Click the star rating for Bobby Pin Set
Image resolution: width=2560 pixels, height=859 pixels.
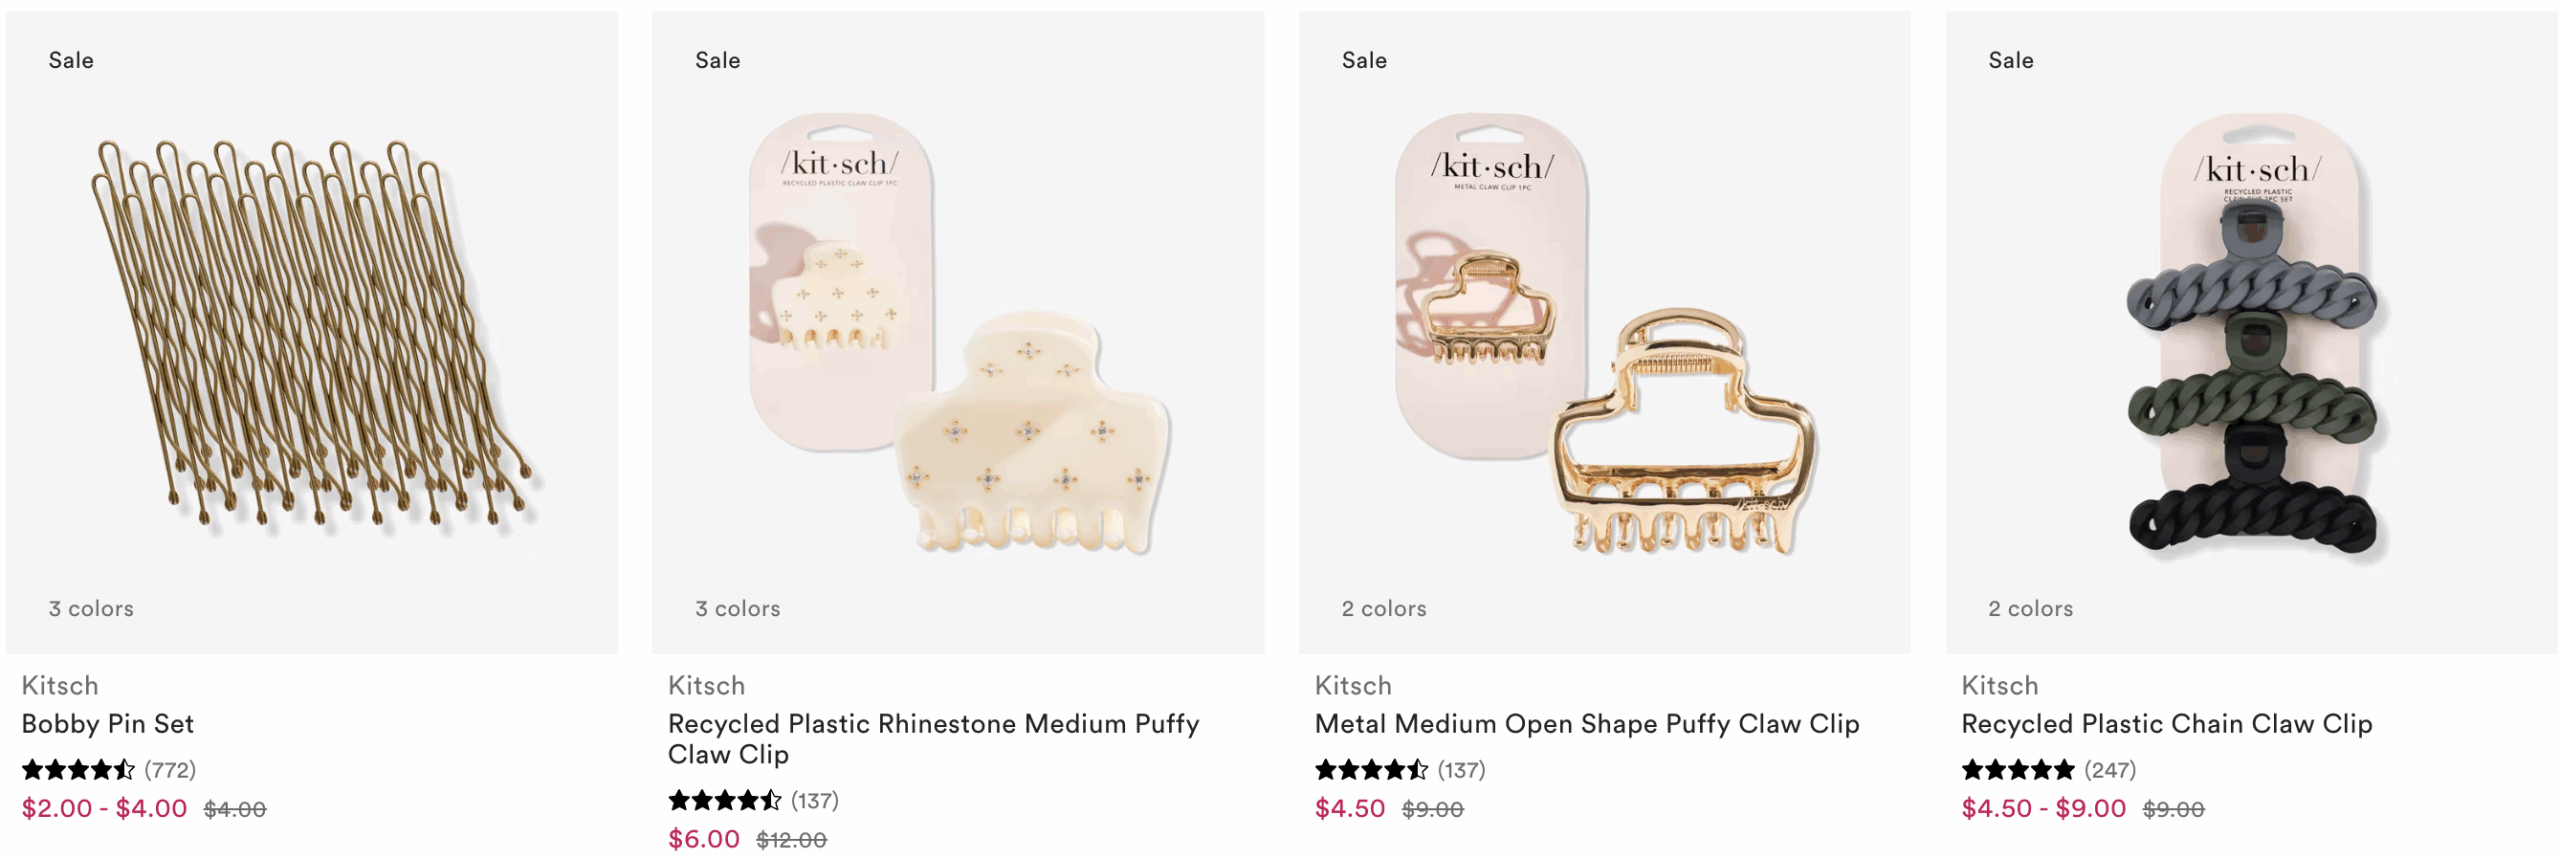pyautogui.click(x=78, y=770)
